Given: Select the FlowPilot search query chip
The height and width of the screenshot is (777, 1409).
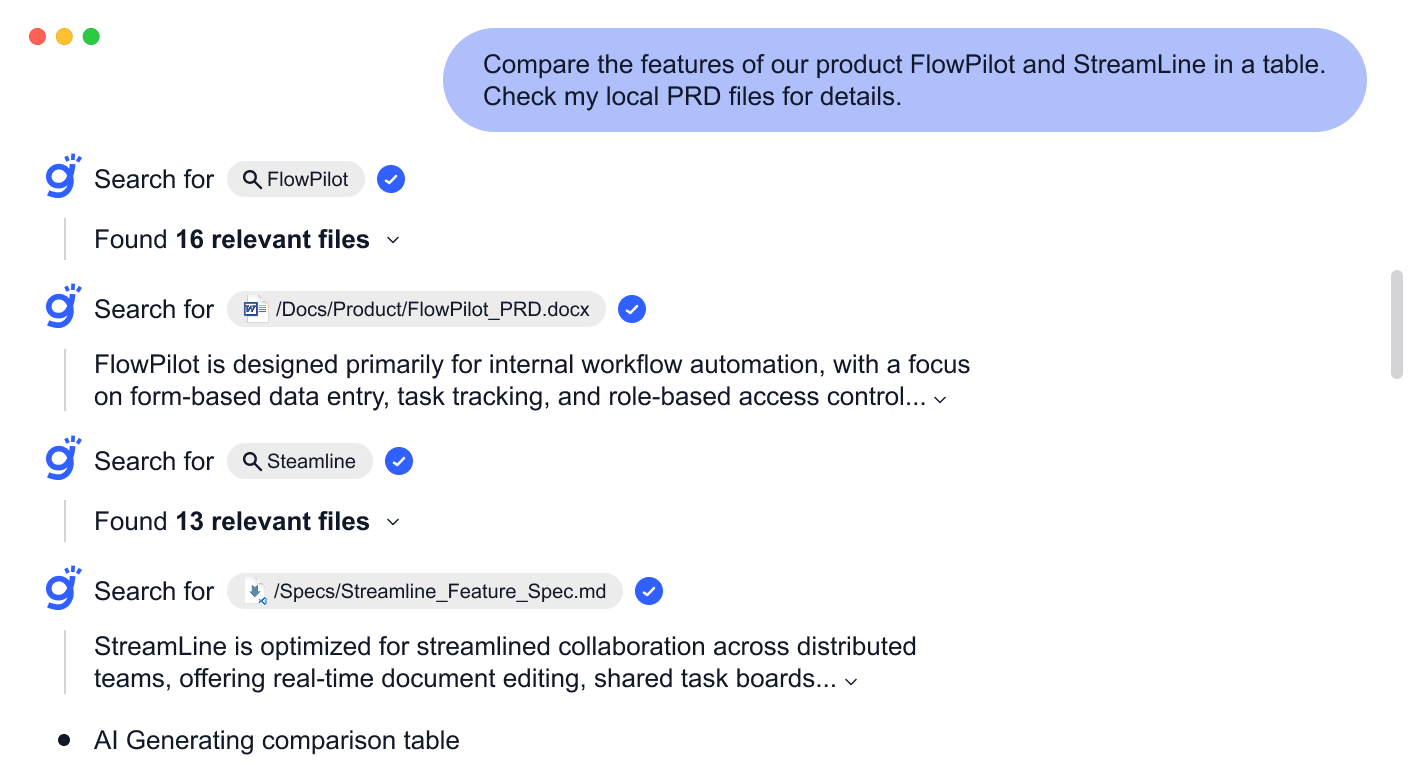Looking at the screenshot, I should coord(295,179).
